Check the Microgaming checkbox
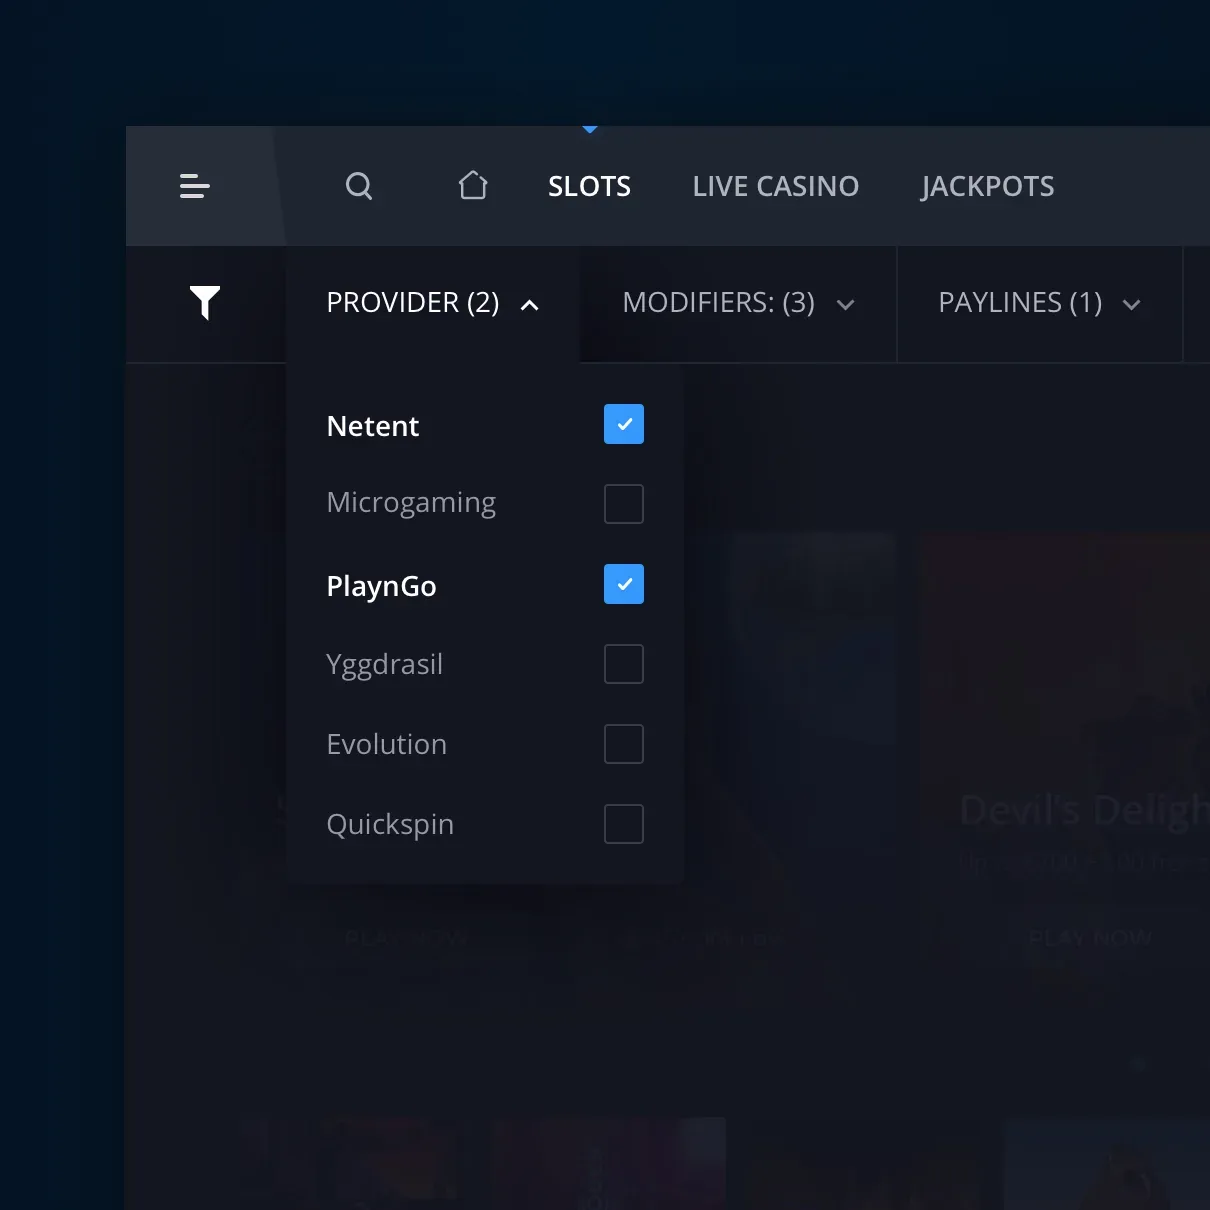The width and height of the screenshot is (1210, 1210). coord(624,504)
